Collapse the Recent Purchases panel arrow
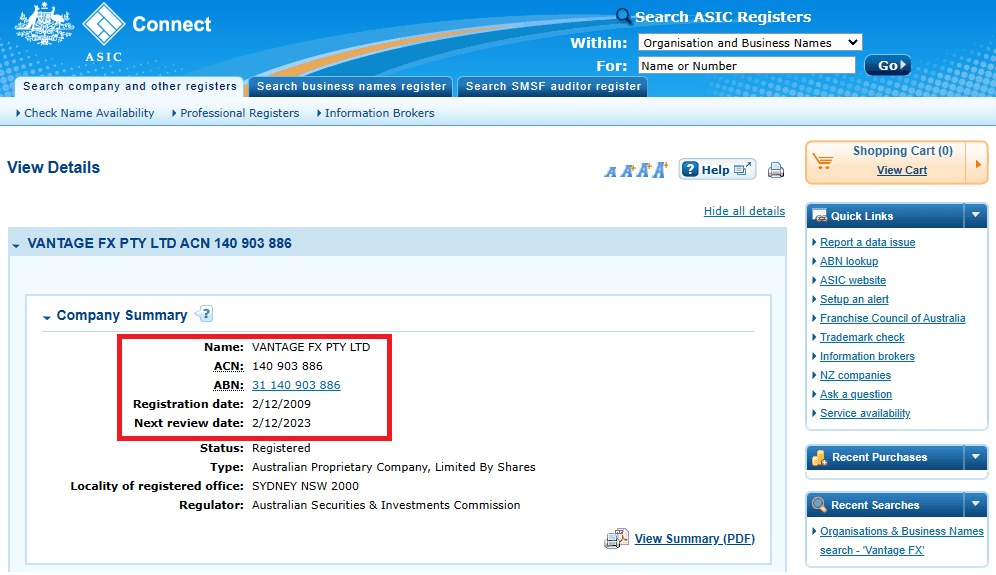 tap(976, 457)
